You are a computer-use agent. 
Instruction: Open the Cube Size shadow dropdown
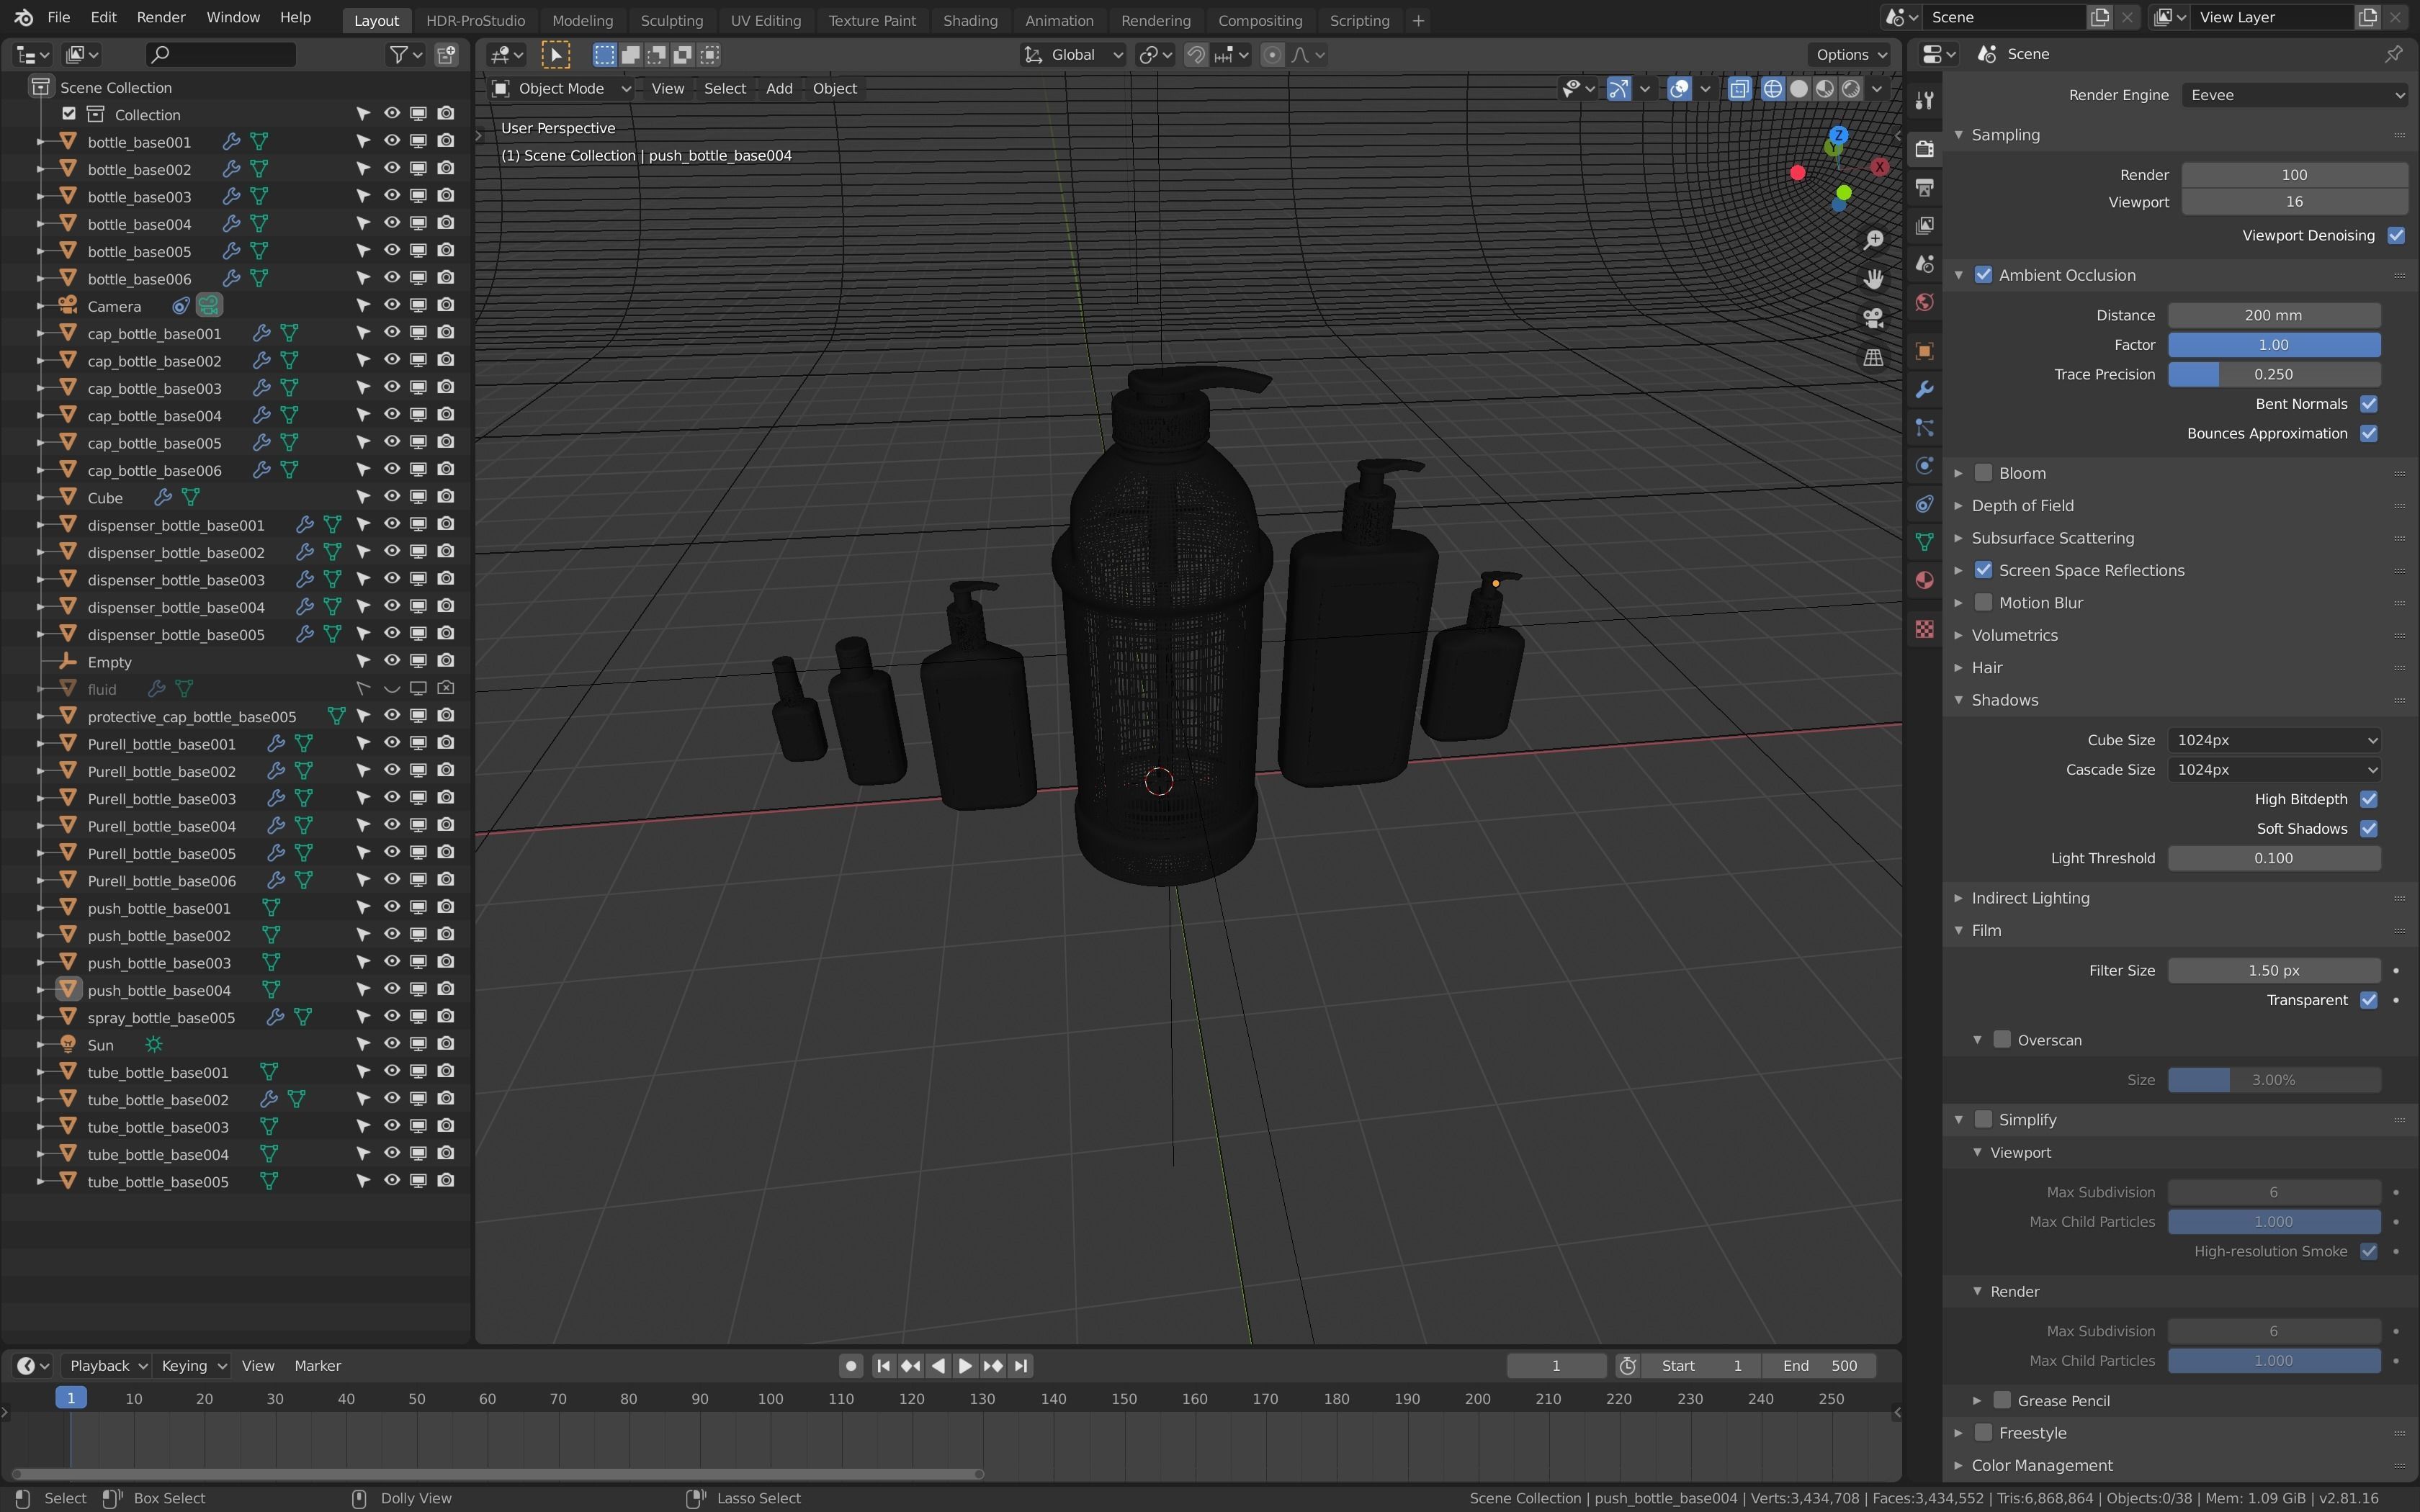pyautogui.click(x=2274, y=740)
